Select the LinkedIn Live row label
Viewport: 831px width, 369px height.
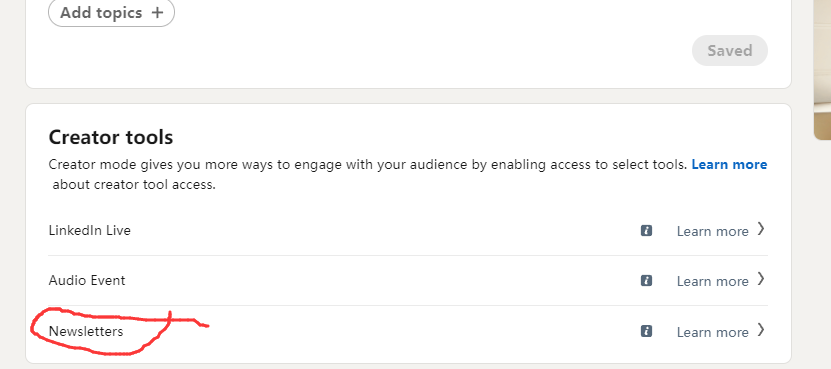[x=90, y=230]
